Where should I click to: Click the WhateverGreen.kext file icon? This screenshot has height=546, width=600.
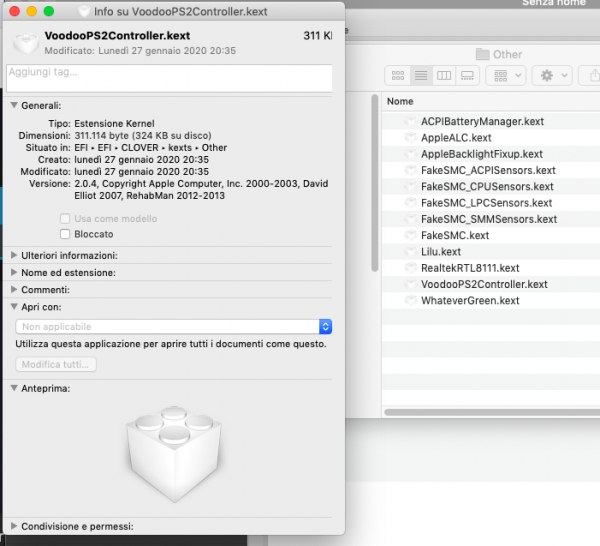coord(411,300)
